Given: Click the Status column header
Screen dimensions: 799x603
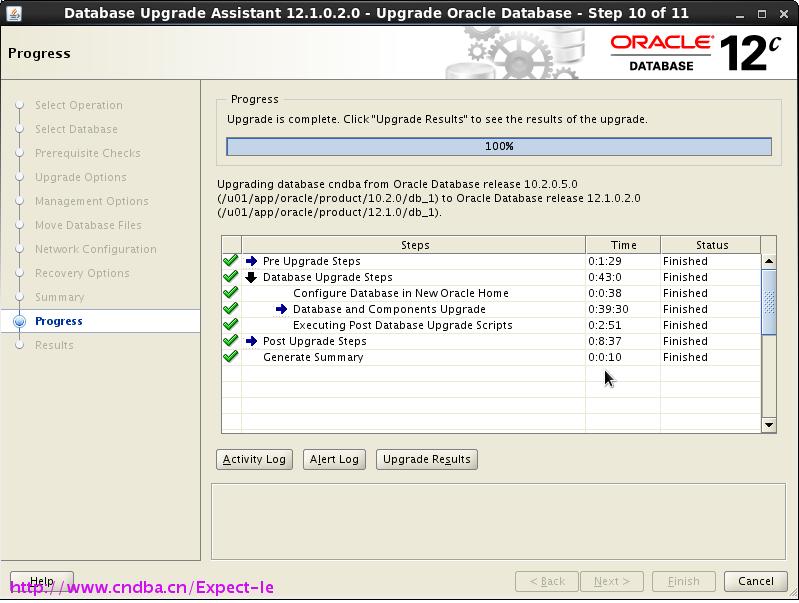Looking at the screenshot, I should coord(711,245).
